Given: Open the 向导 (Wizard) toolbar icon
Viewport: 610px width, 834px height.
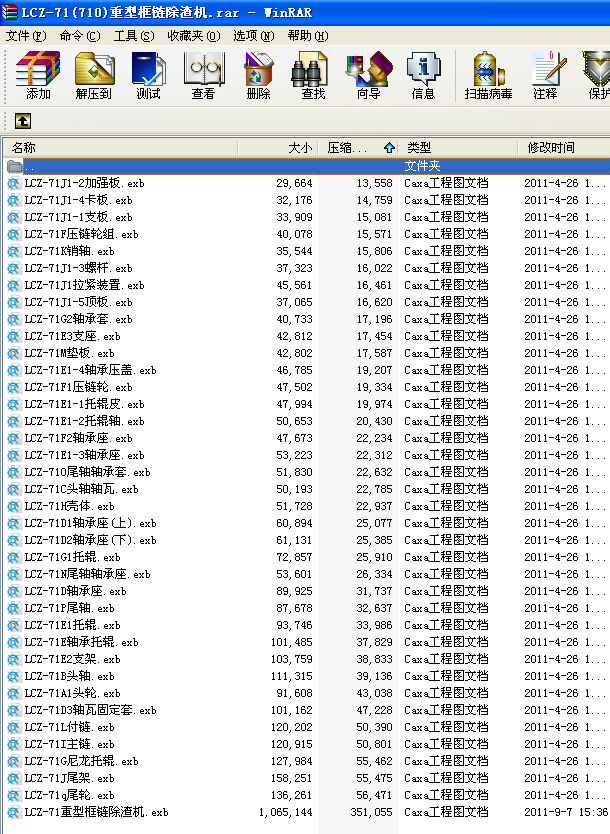Looking at the screenshot, I should coord(369,75).
